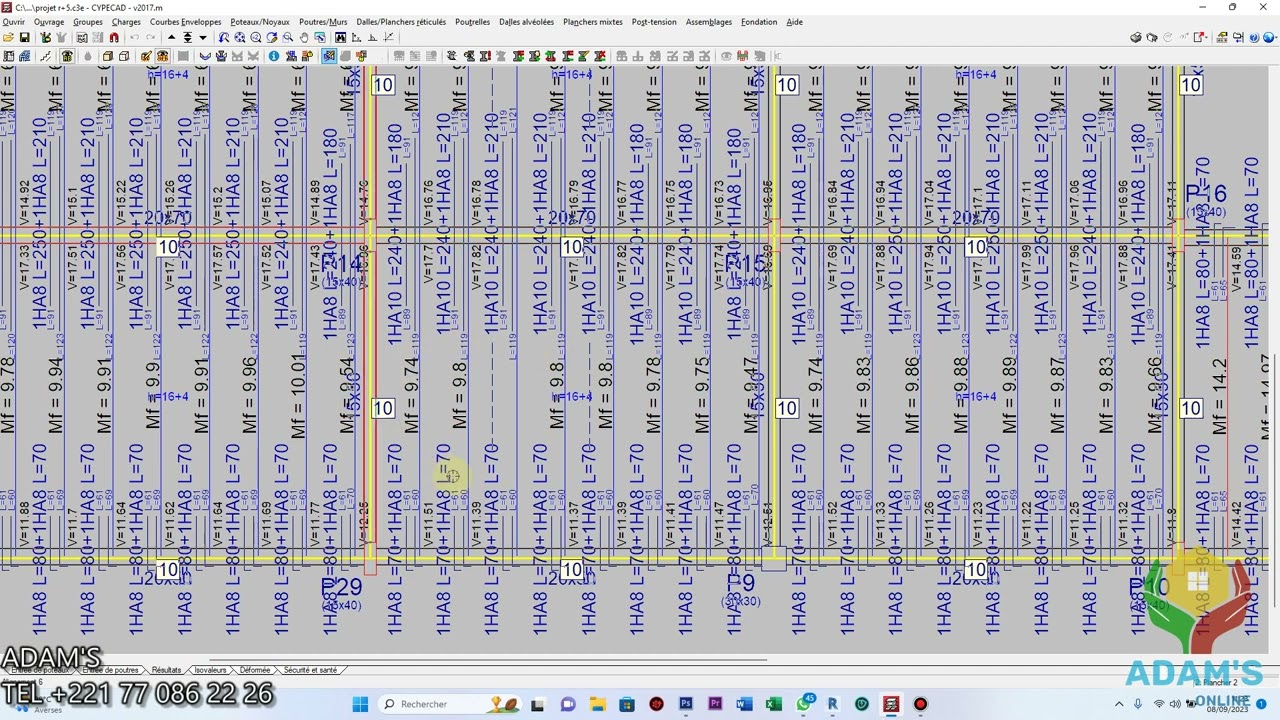The height and width of the screenshot is (720, 1280).
Task: Click the go-to-floor icon between the arrows
Action: [x=187, y=37]
